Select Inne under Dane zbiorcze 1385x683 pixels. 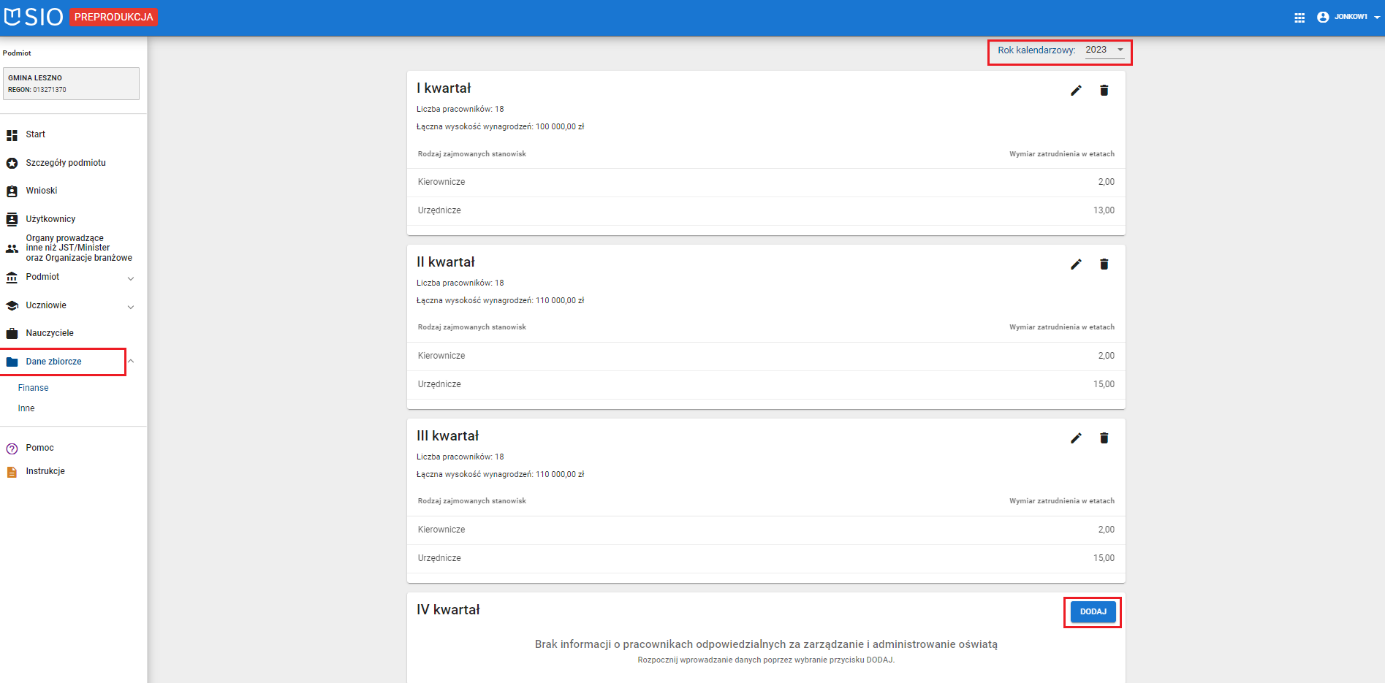[x=26, y=408]
